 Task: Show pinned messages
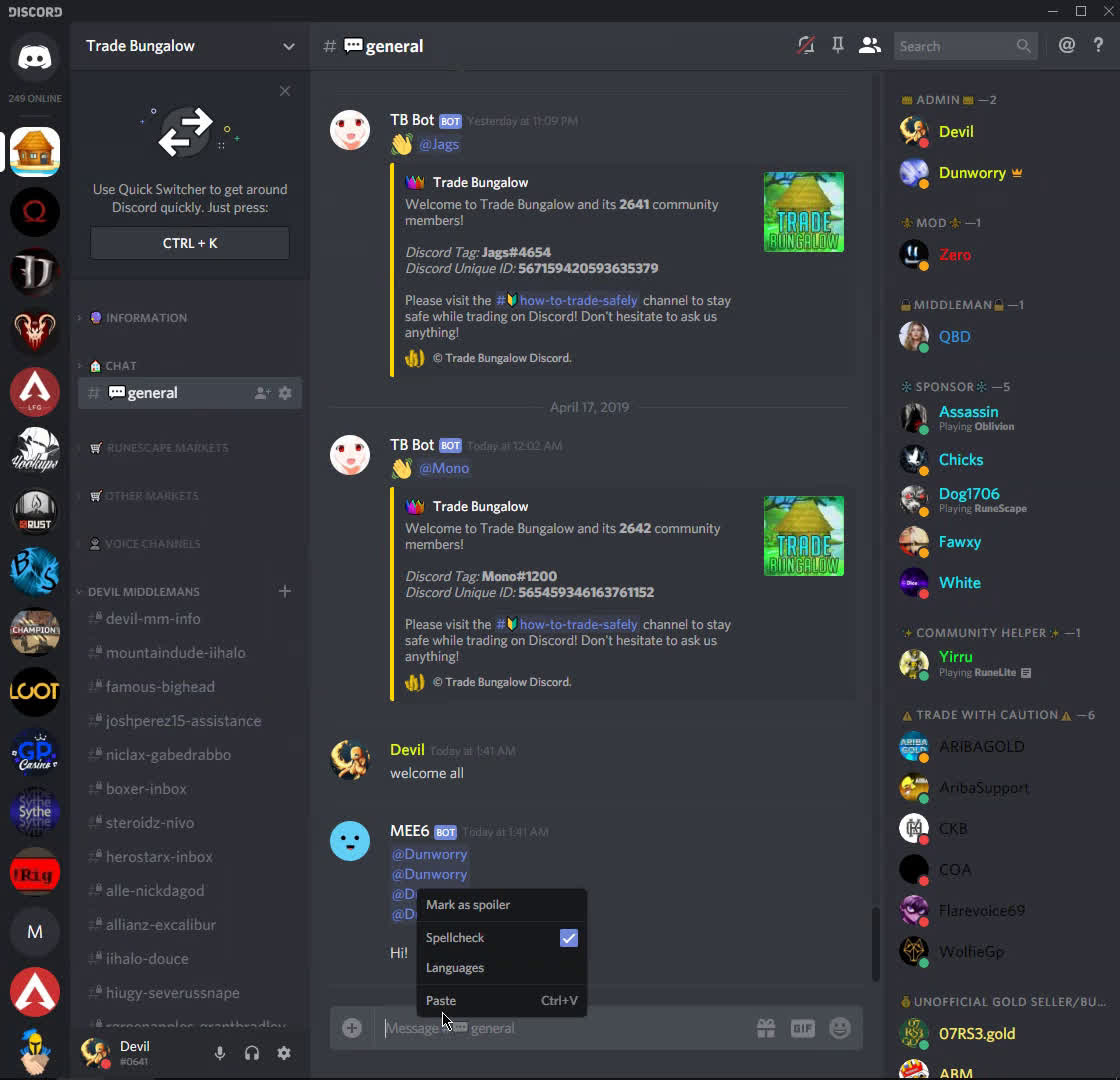[838, 46]
